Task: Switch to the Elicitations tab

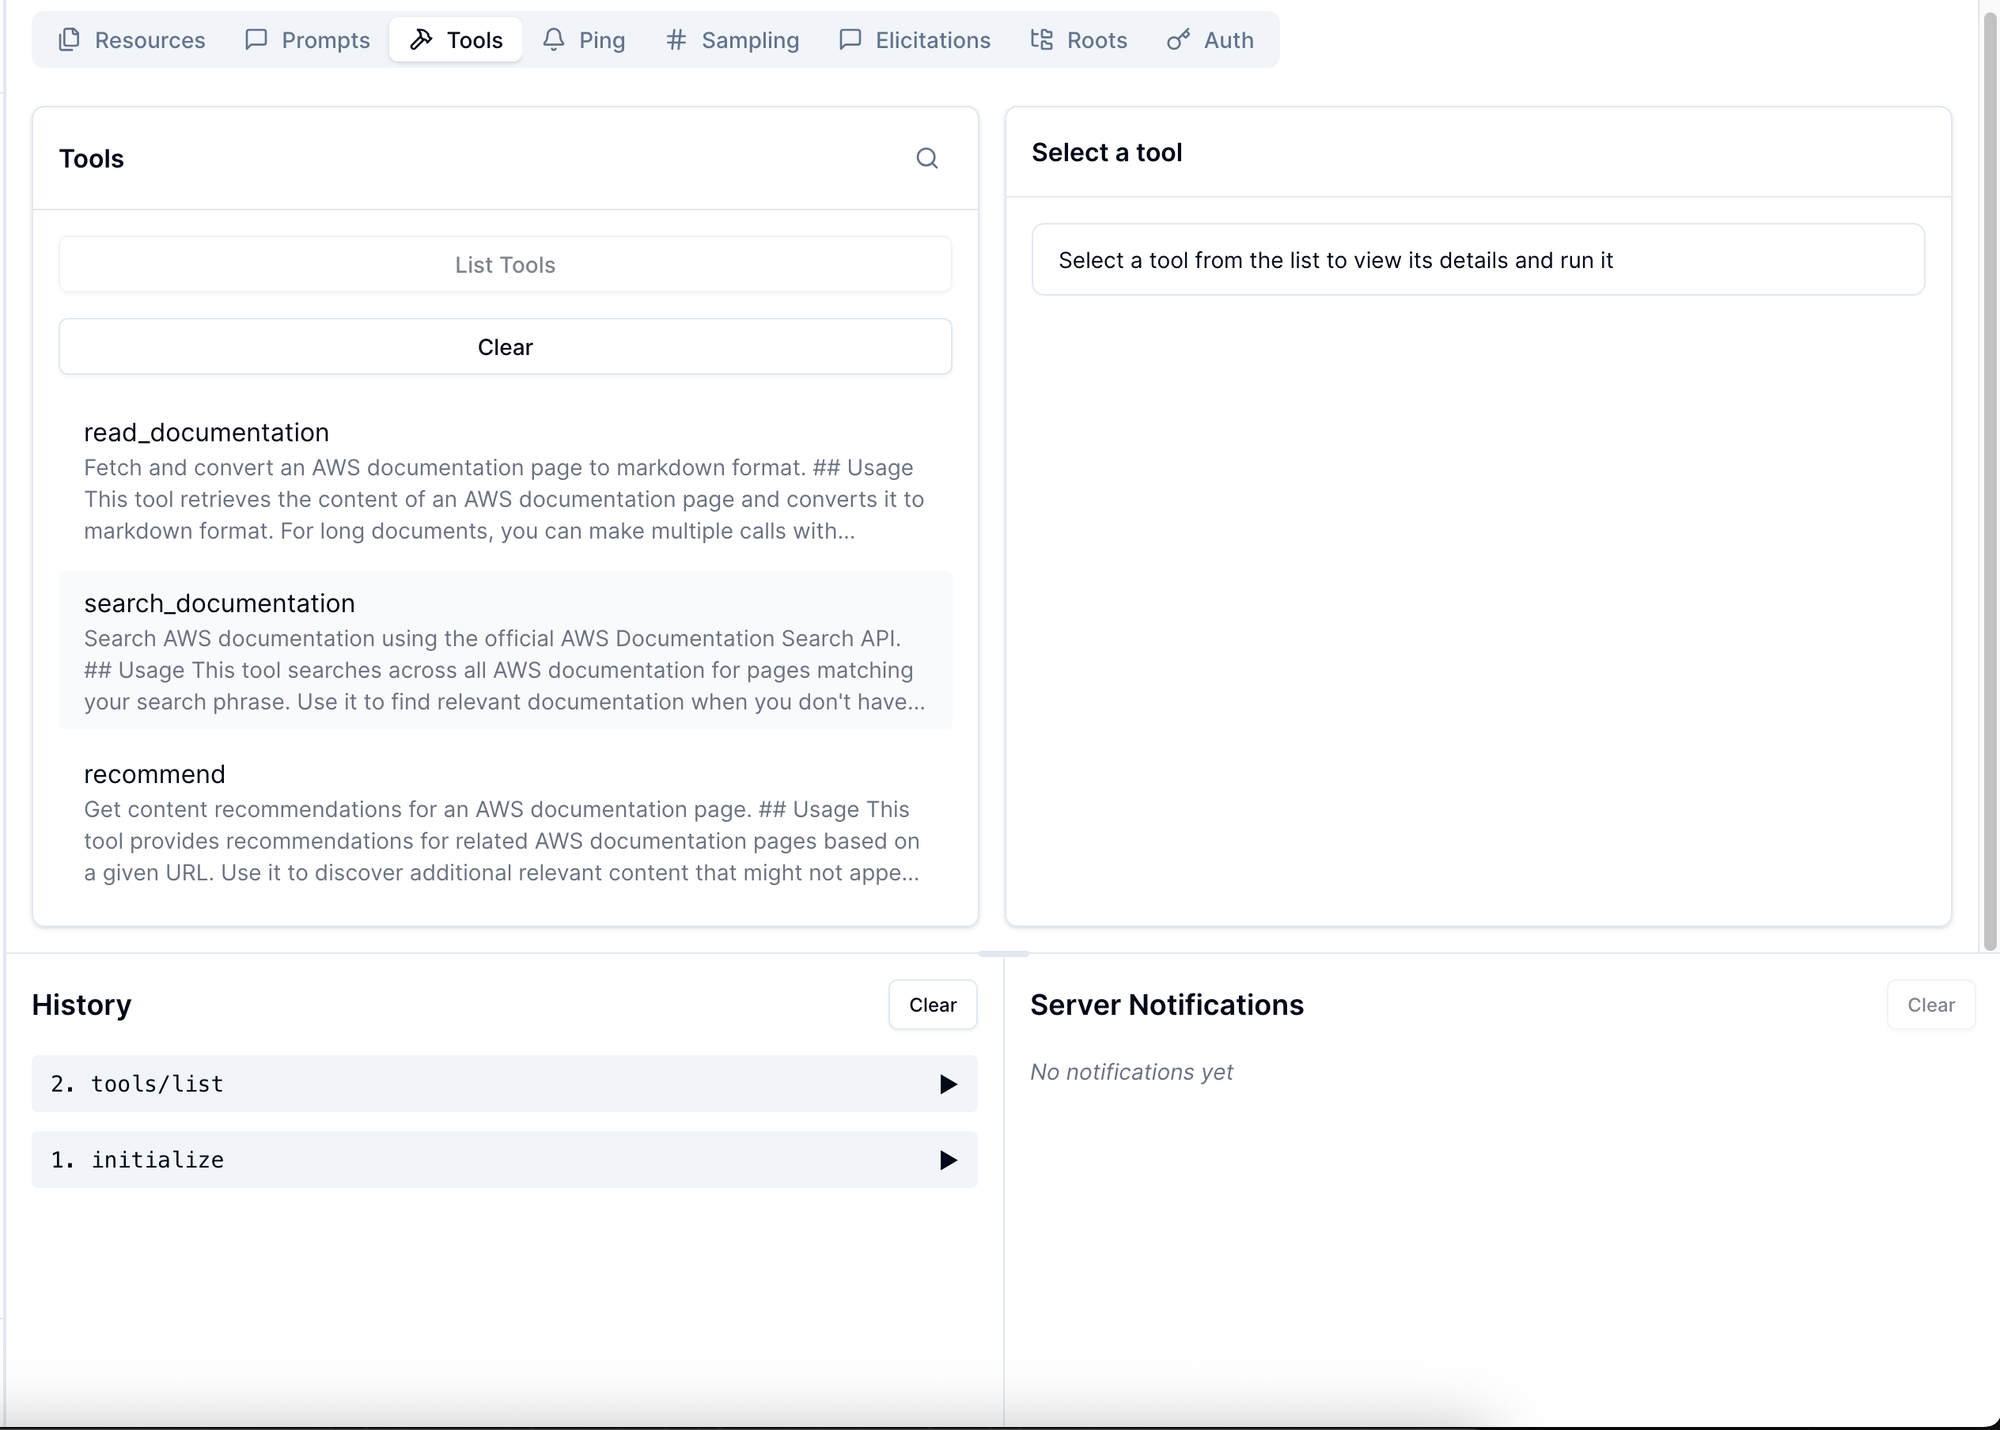Action: [914, 40]
